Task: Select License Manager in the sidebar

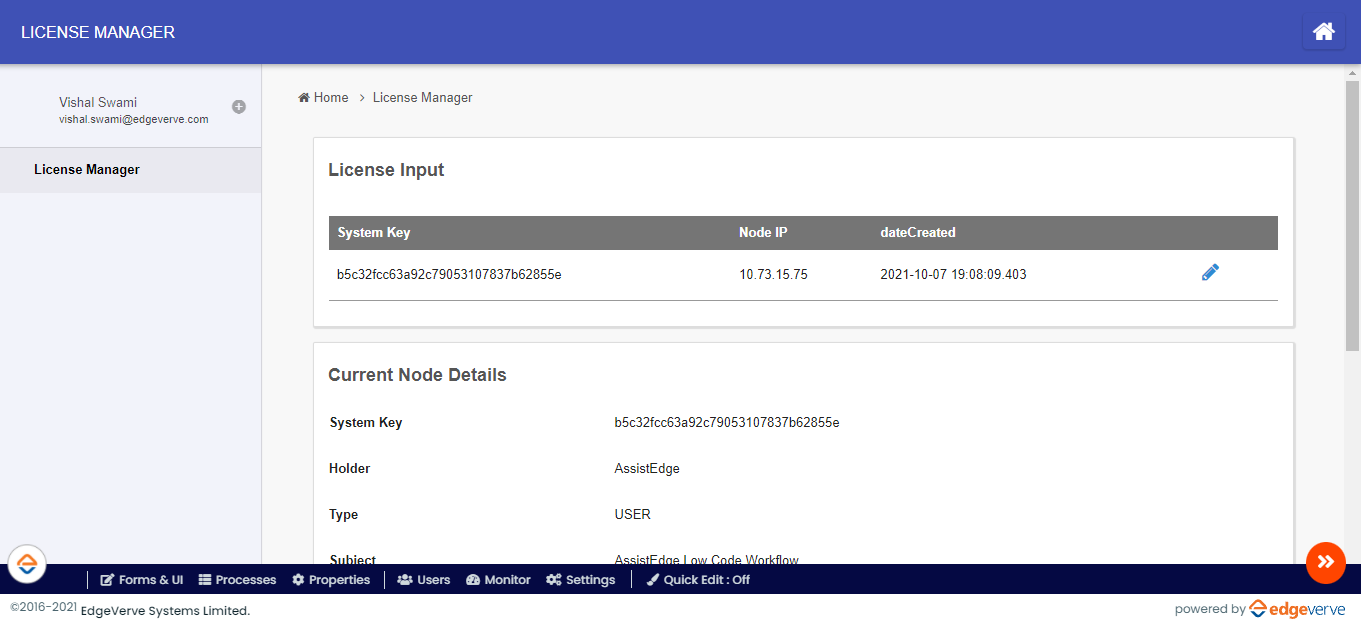Action: pos(87,170)
